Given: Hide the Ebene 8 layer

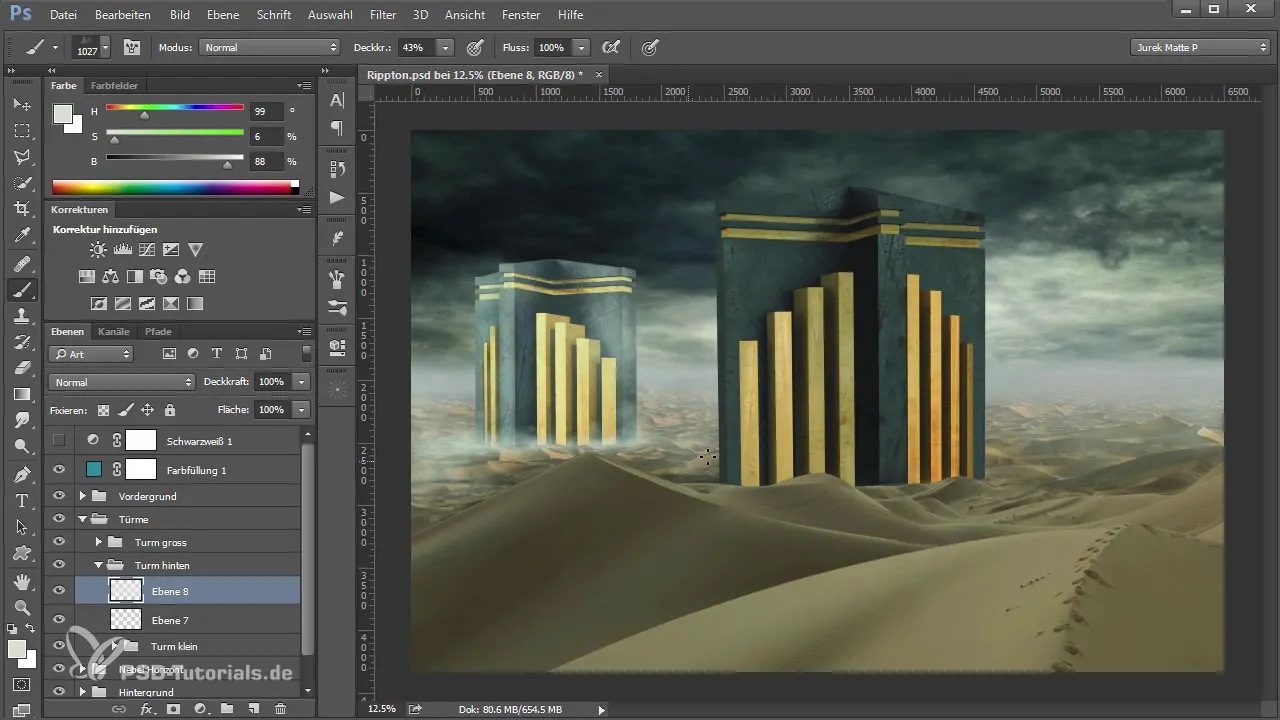Looking at the screenshot, I should 59,591.
